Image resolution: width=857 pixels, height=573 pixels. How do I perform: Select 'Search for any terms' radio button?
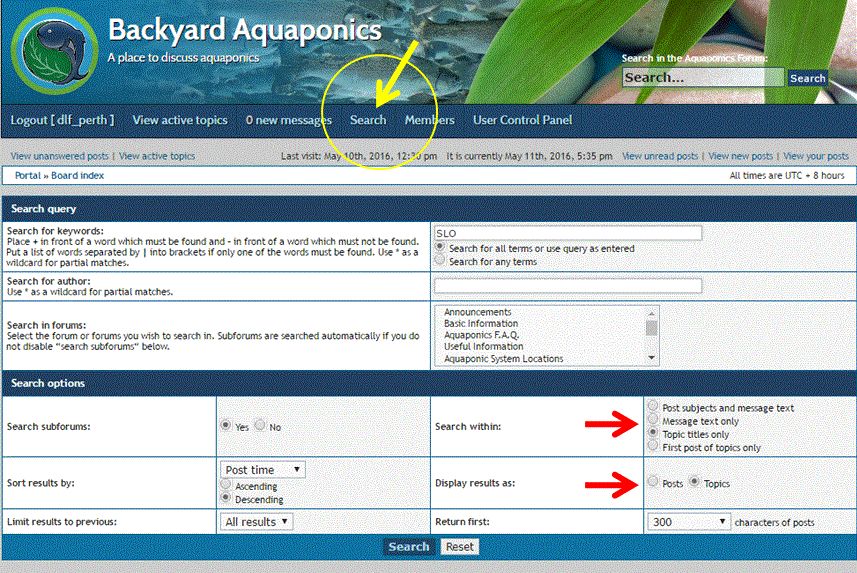tap(439, 260)
